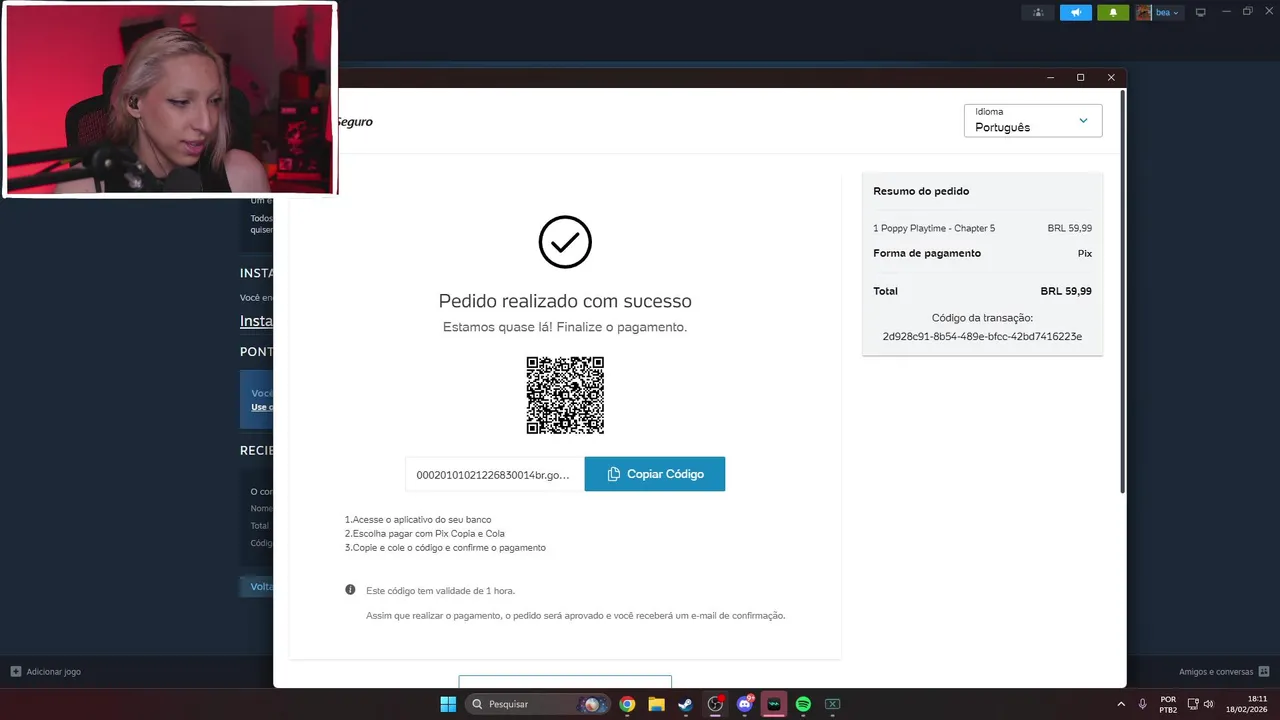Click the payment window's vertical scrollbar
The image size is (1280, 720).
point(1122,290)
